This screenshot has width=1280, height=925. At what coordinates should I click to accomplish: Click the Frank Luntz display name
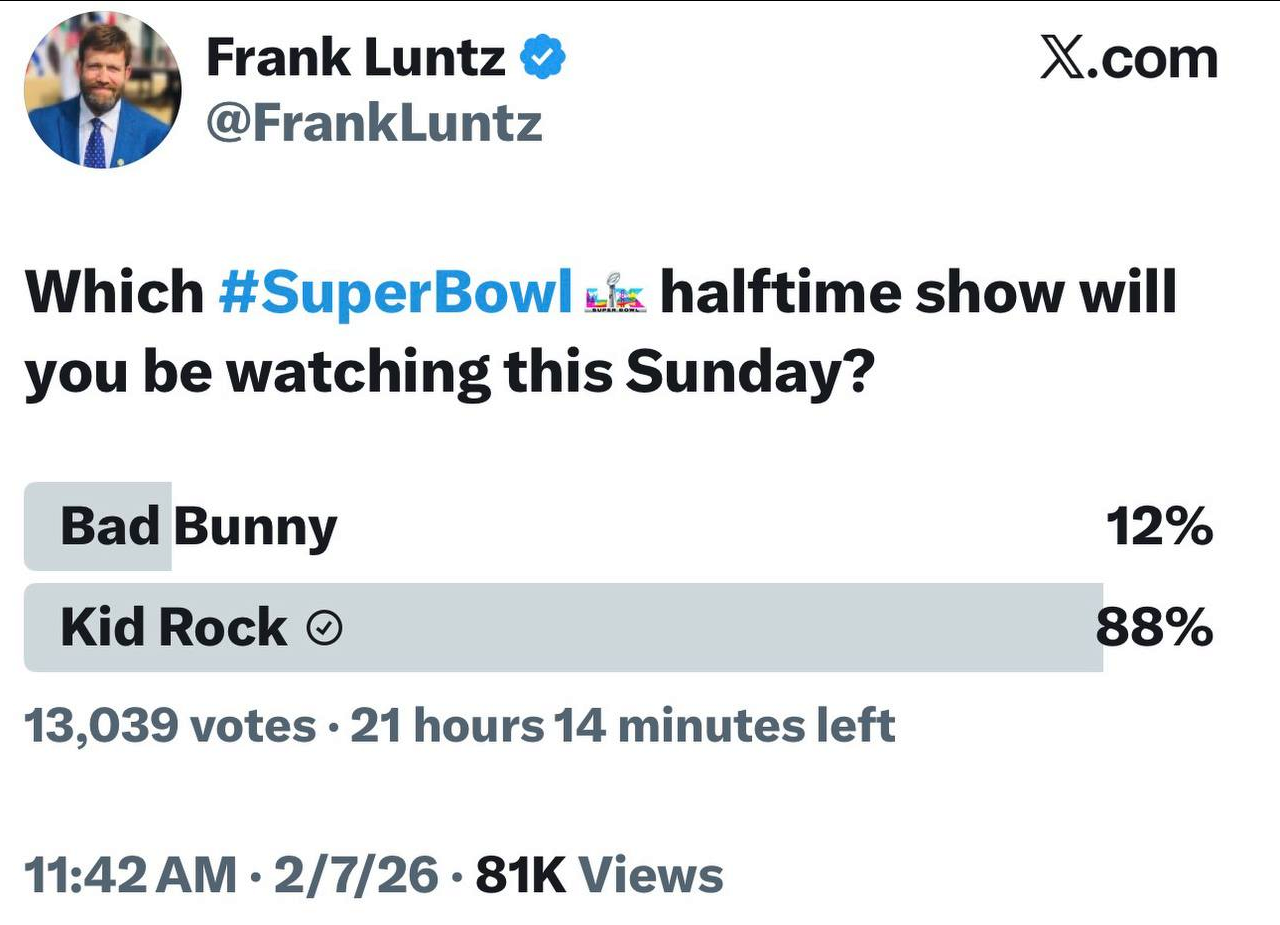pos(355,59)
